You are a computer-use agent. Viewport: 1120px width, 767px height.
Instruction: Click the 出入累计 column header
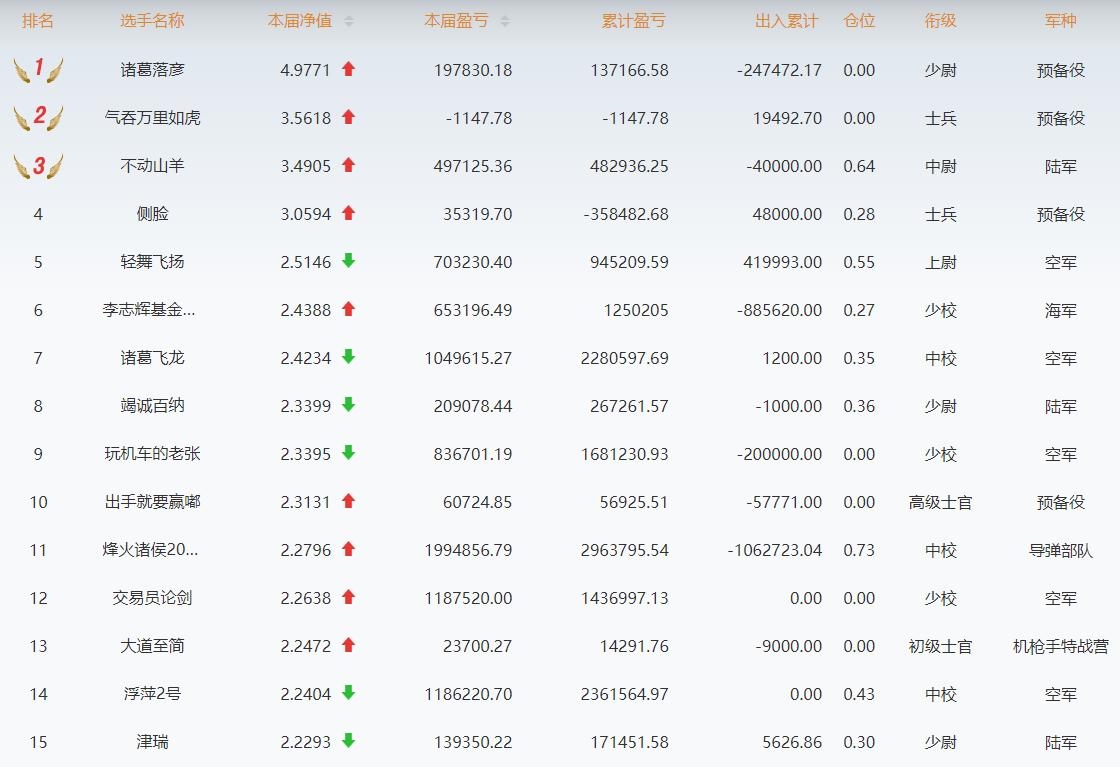click(786, 21)
